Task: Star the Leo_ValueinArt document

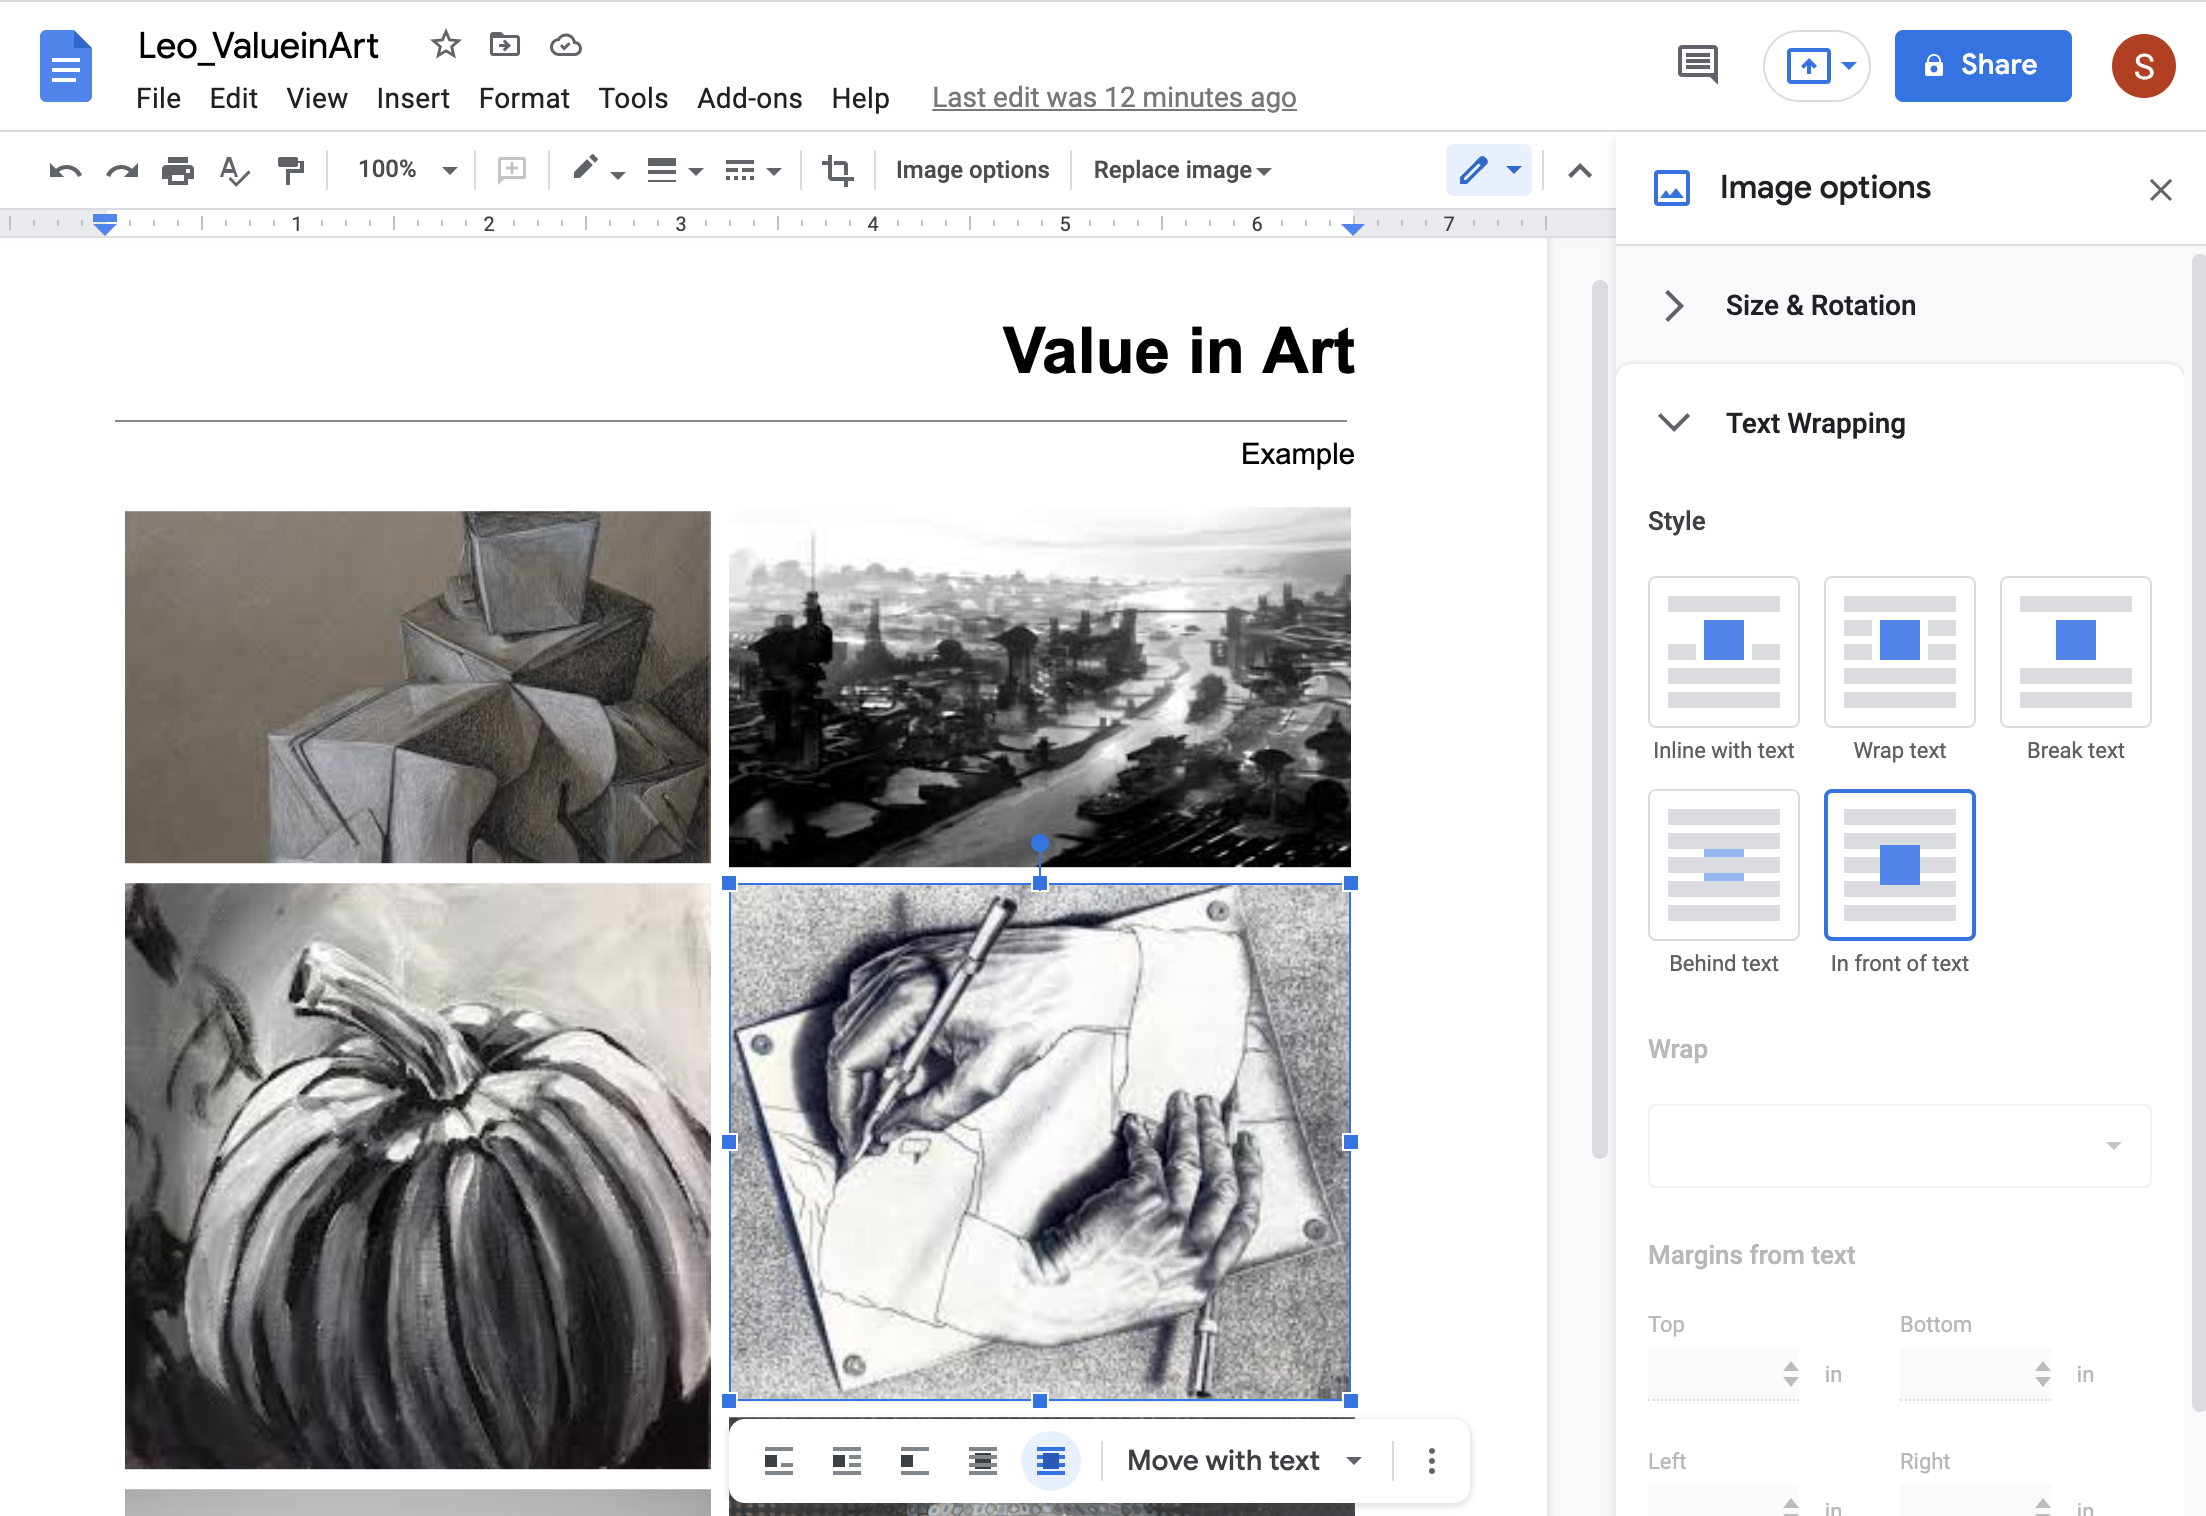Action: click(x=445, y=45)
